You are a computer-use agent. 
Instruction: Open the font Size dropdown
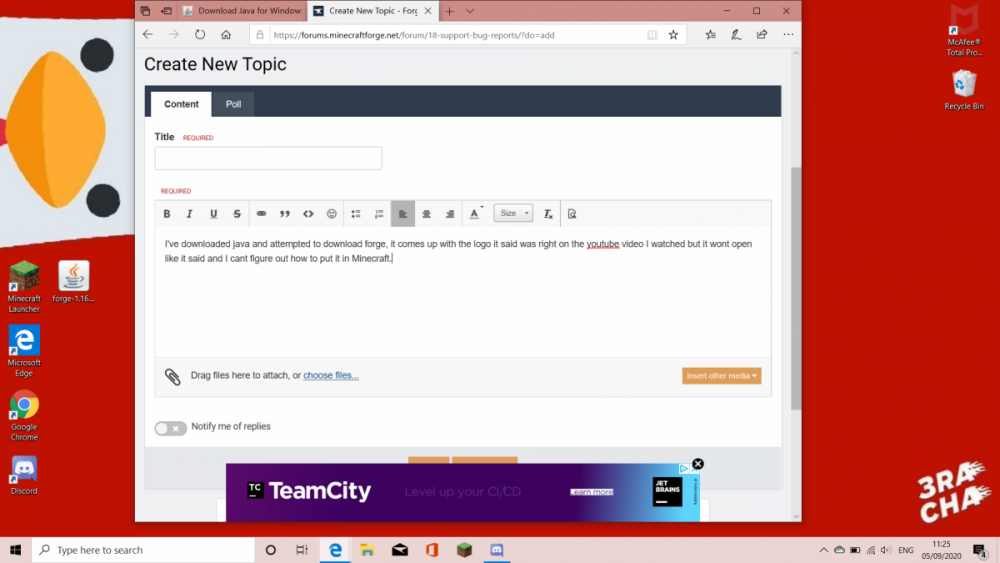click(x=513, y=213)
